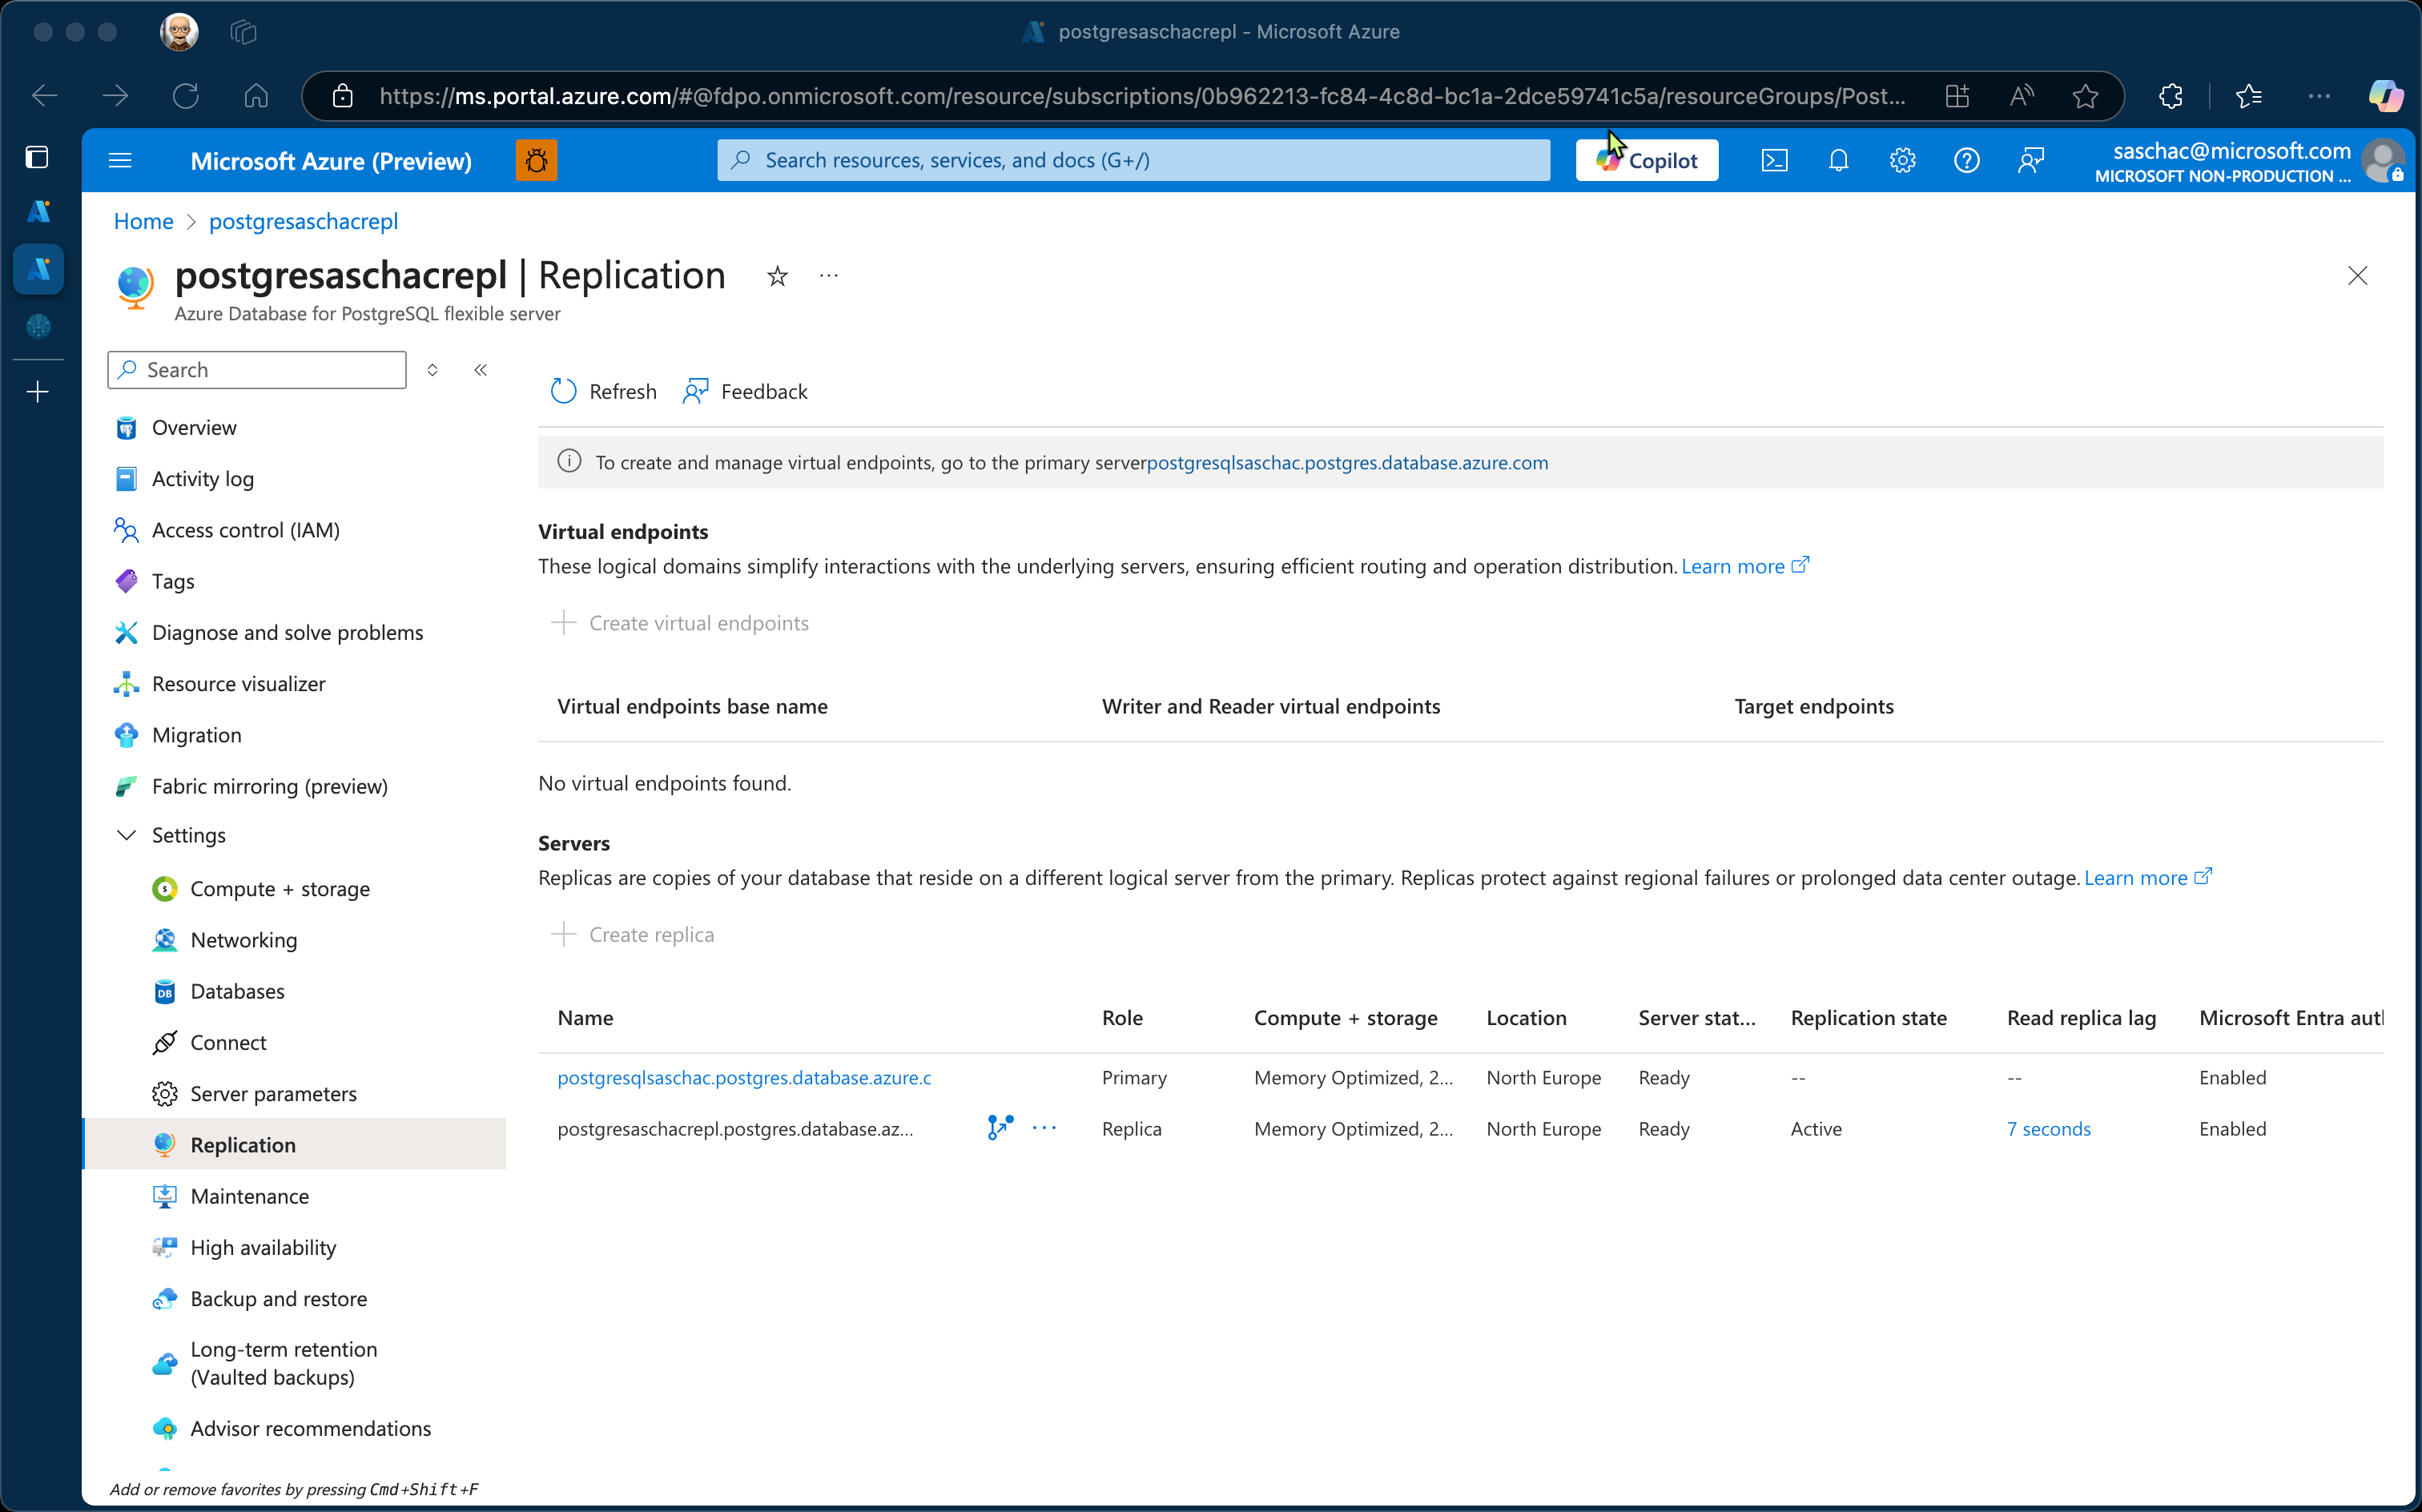Click the orange bug report icon
The image size is (2422, 1512).
pyautogui.click(x=536, y=160)
